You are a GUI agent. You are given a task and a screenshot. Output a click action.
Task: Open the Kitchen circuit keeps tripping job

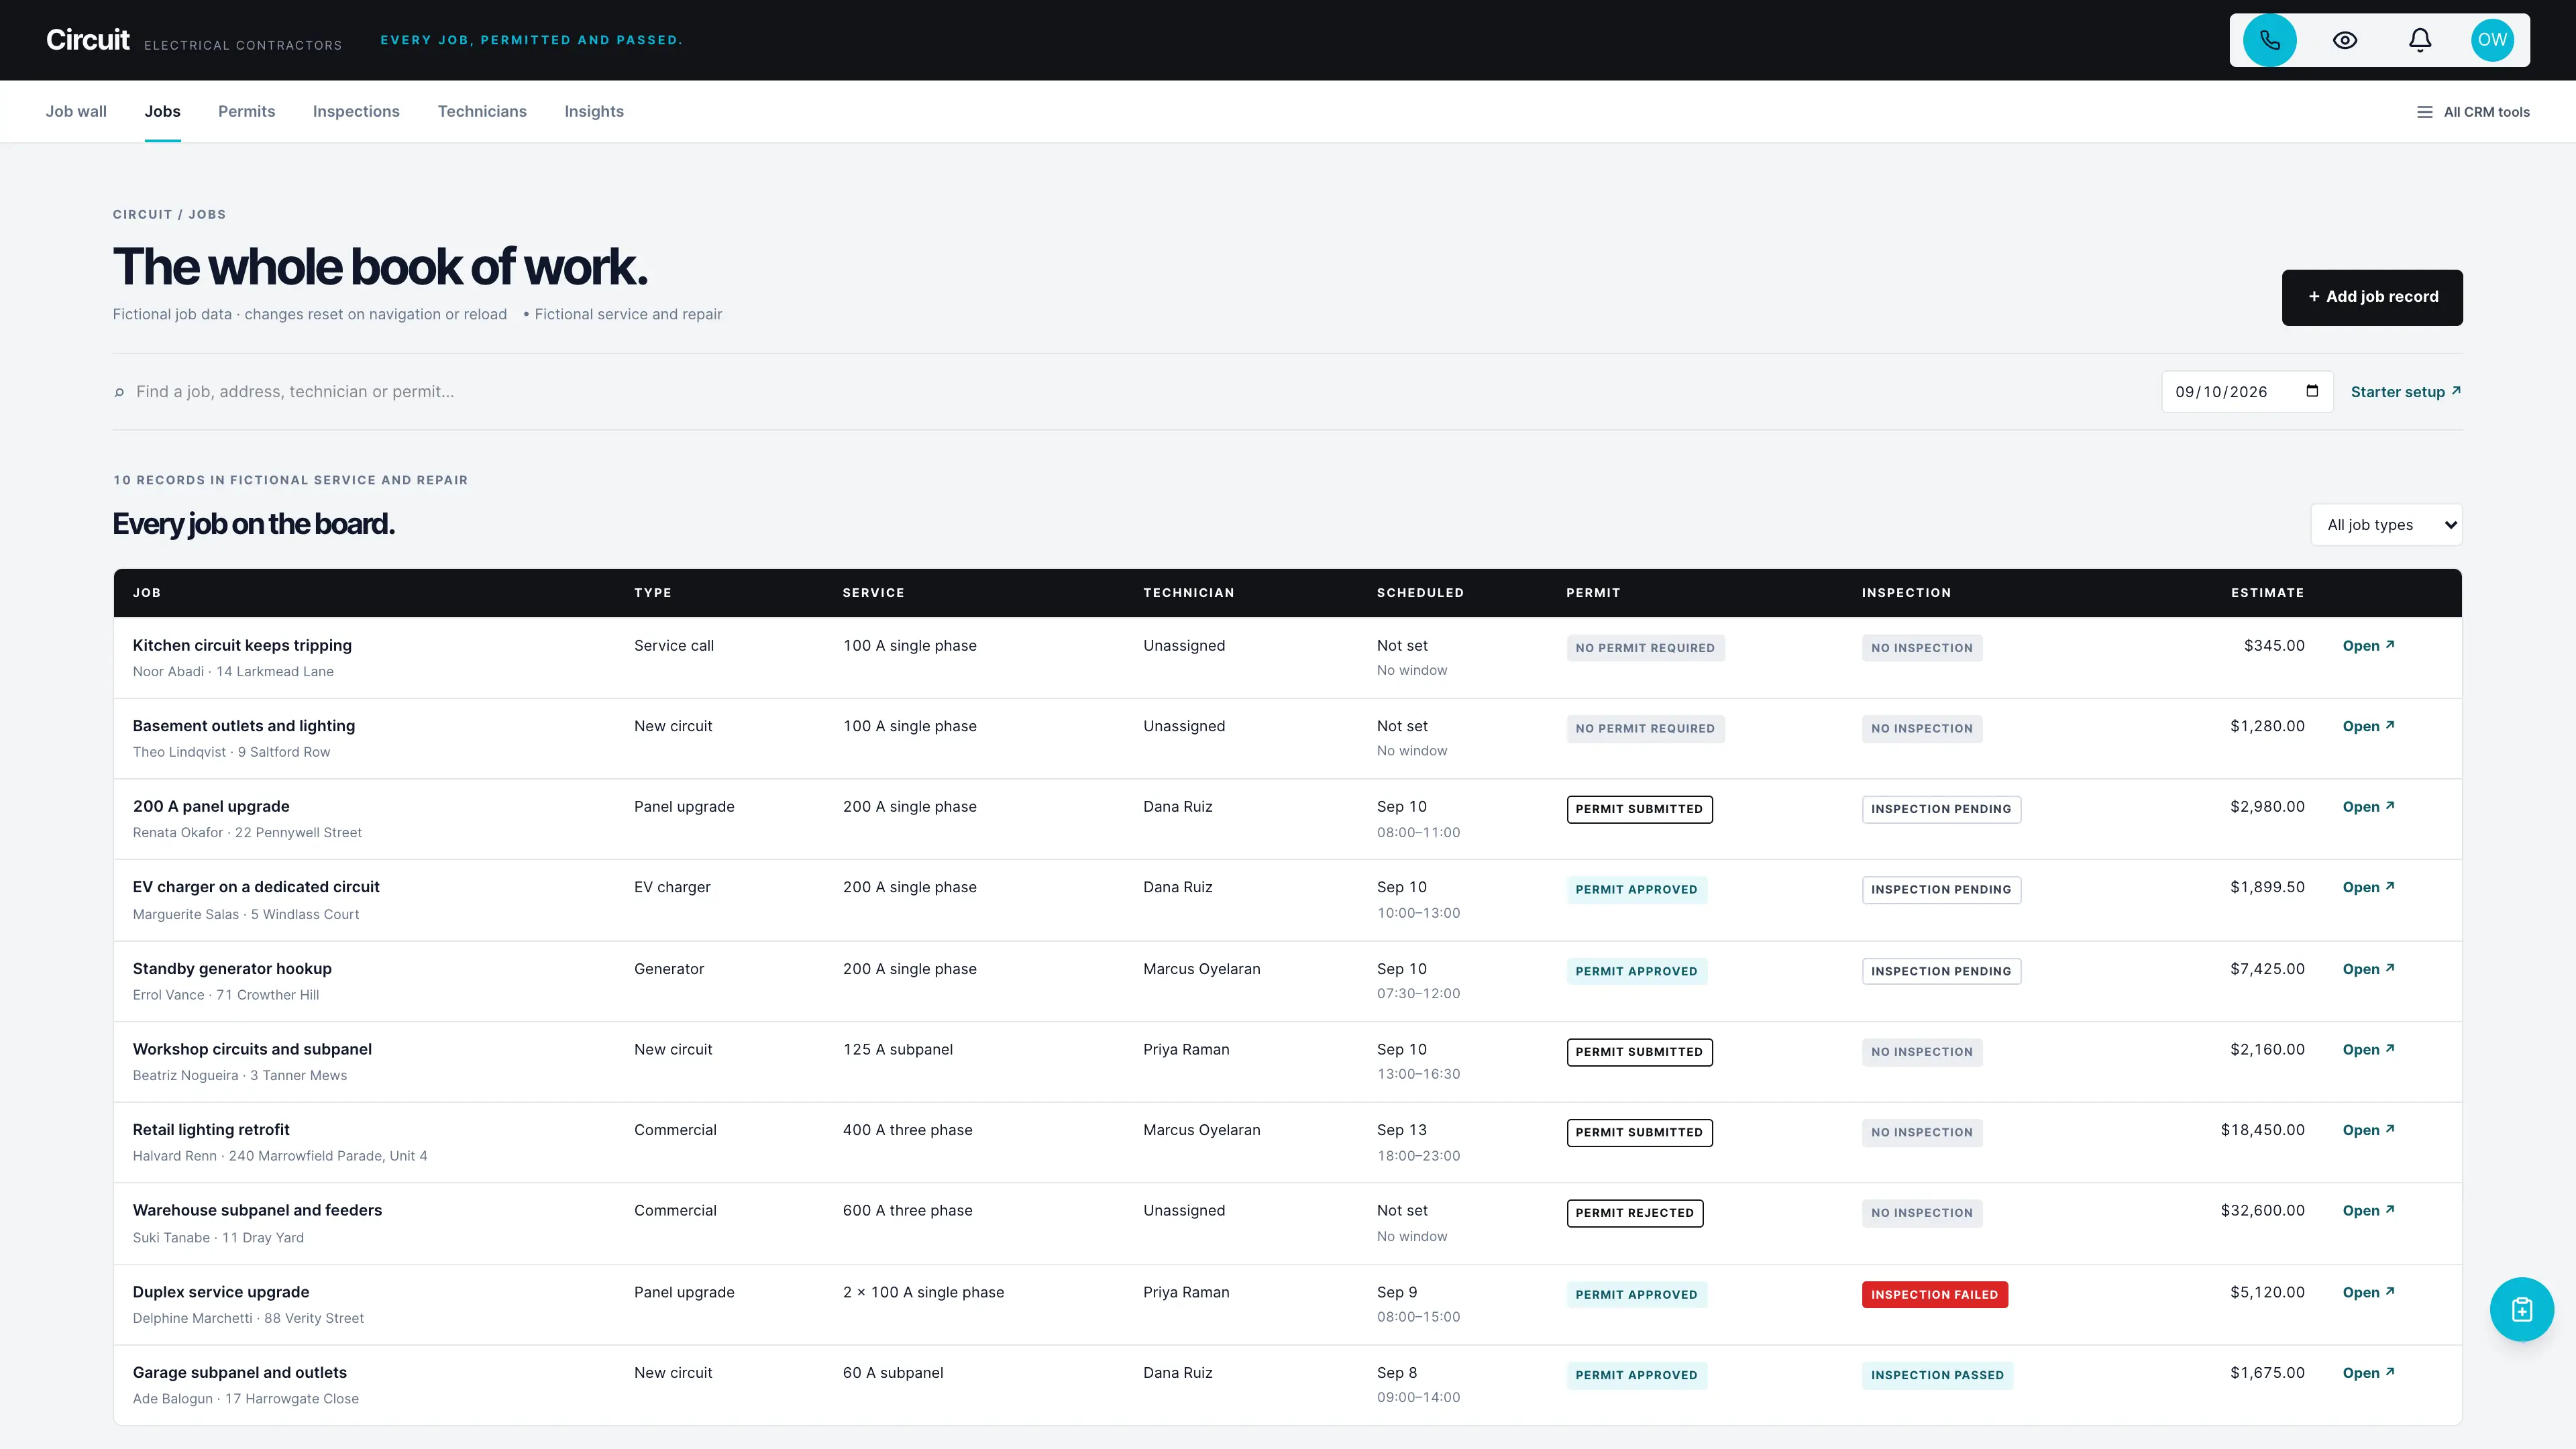pyautogui.click(x=2368, y=646)
